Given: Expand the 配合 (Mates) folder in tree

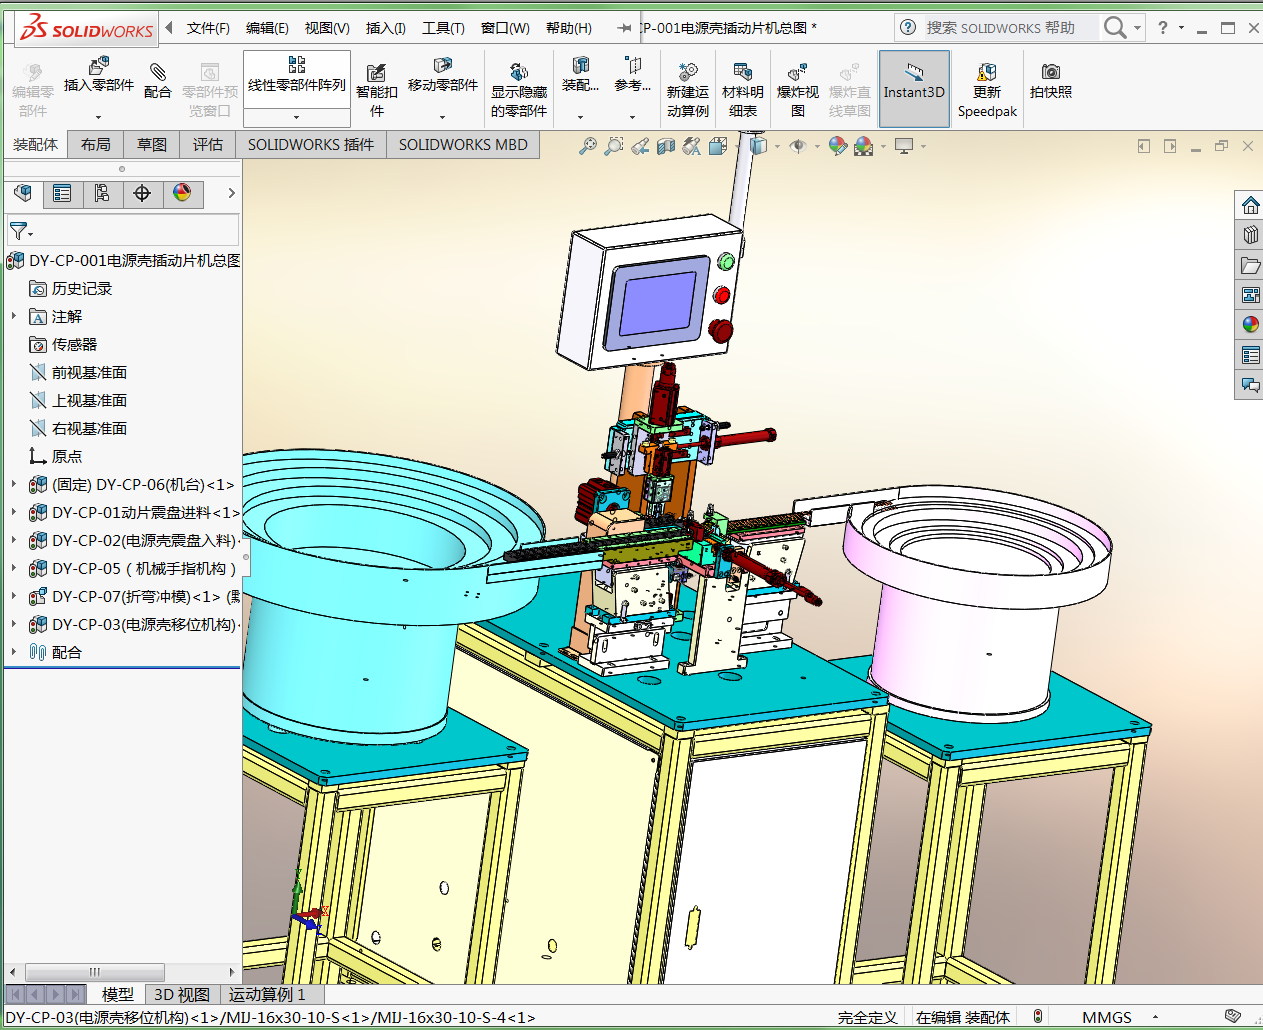Looking at the screenshot, I should point(14,652).
